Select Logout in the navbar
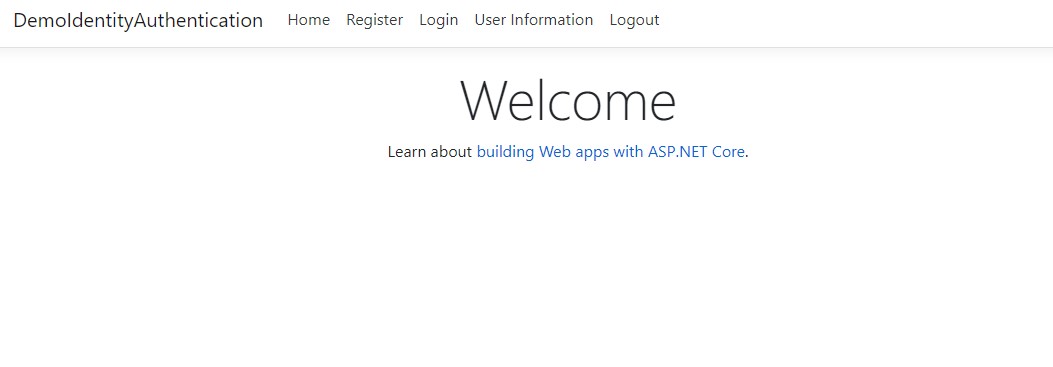1053x367 pixels. (634, 20)
